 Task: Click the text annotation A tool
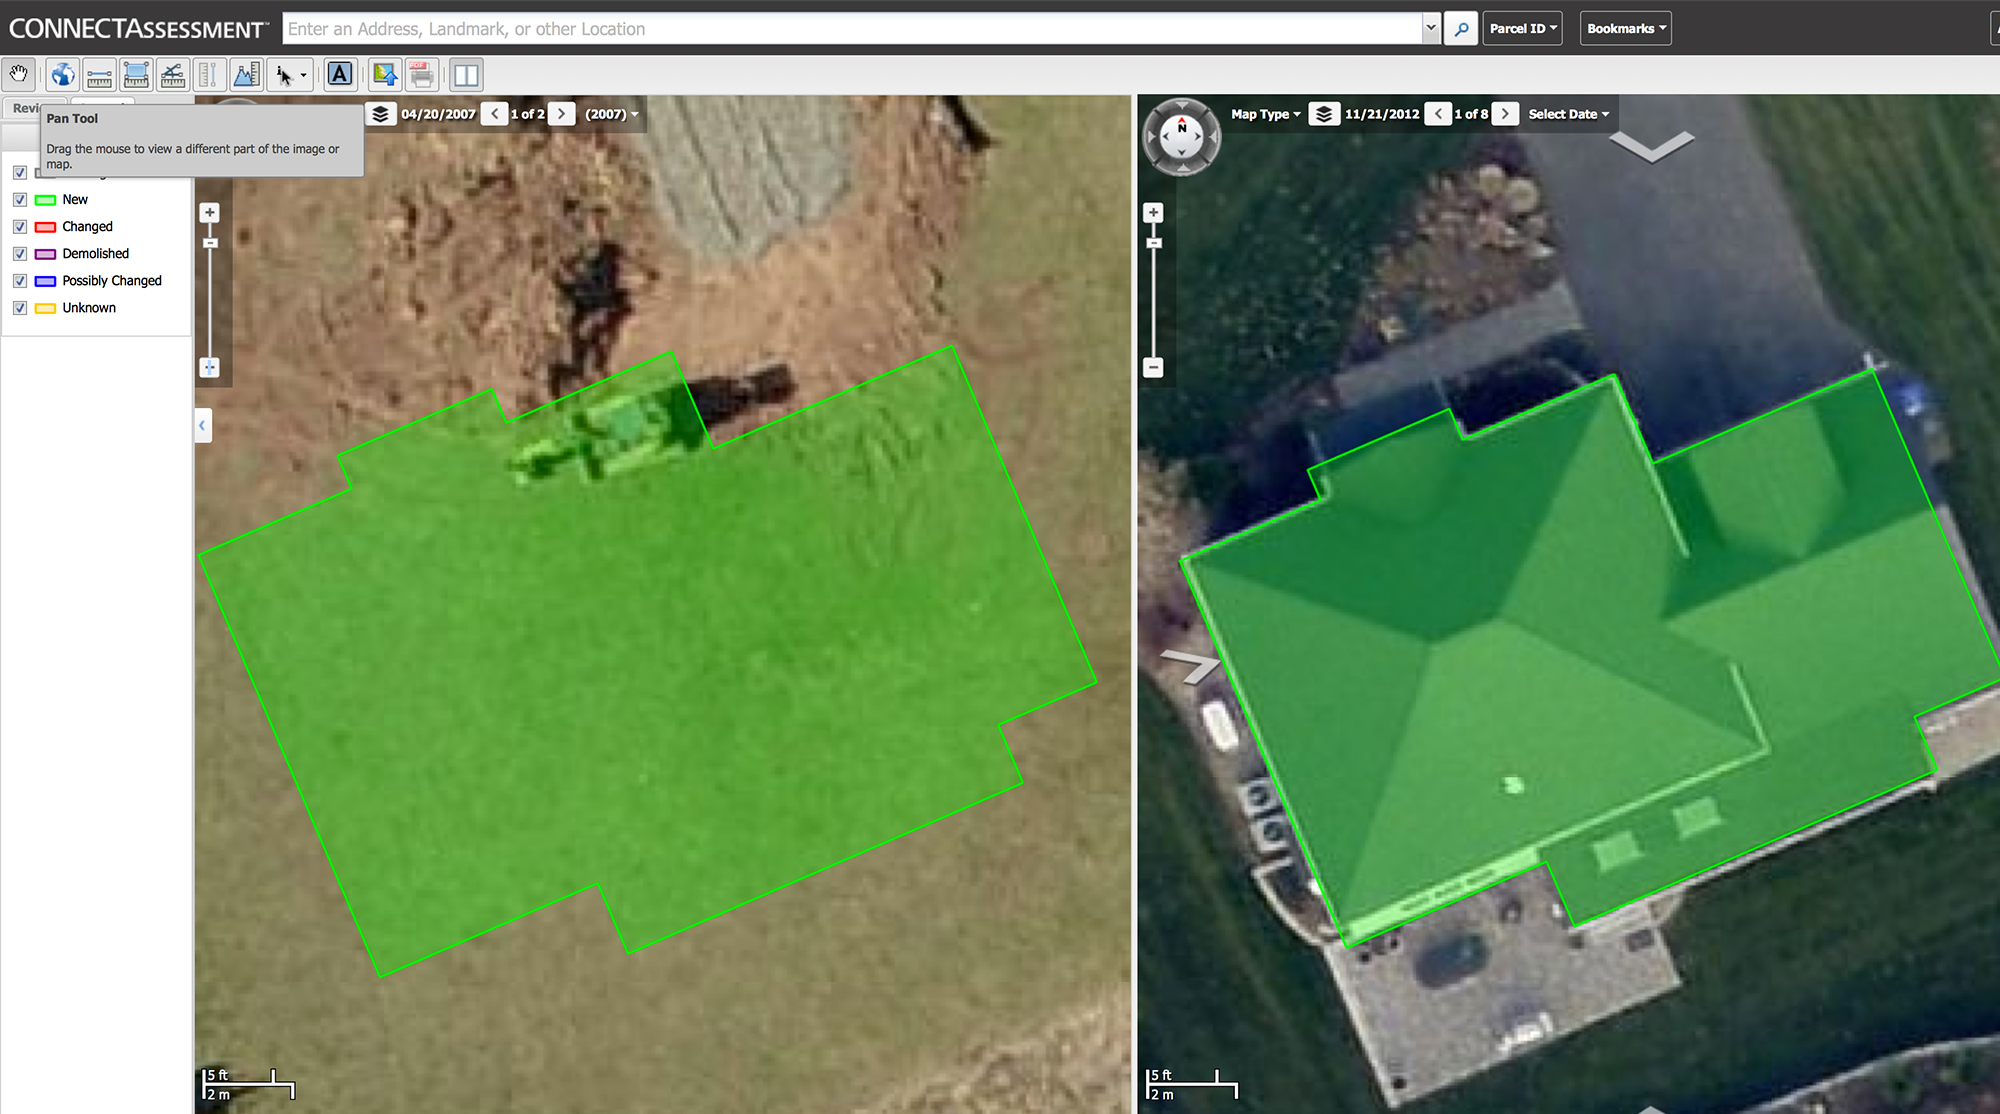tap(340, 74)
